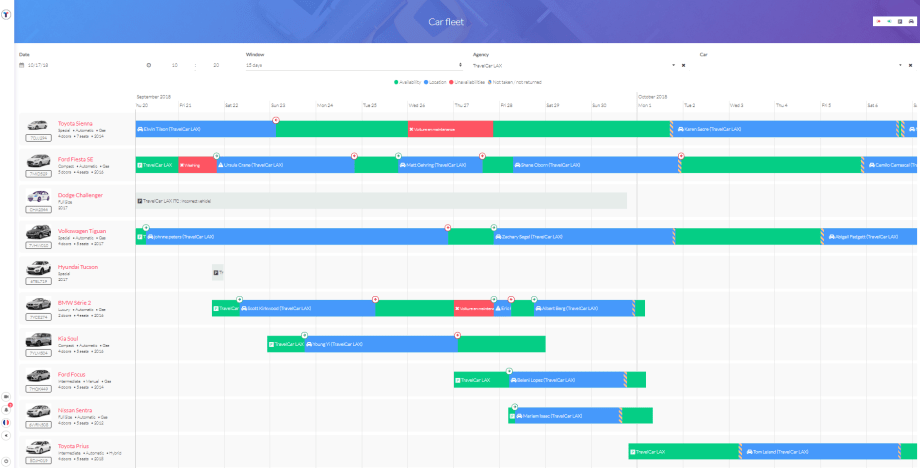Open the Toyota Sienna car link
This screenshot has width=920, height=468.
(x=75, y=123)
